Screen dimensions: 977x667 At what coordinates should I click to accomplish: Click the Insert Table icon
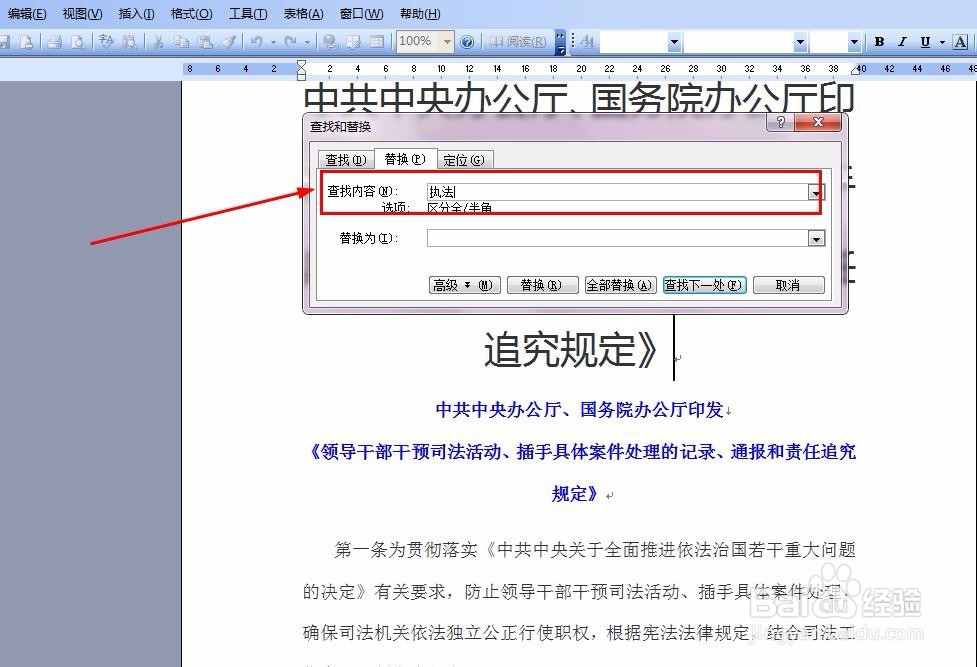[376, 42]
